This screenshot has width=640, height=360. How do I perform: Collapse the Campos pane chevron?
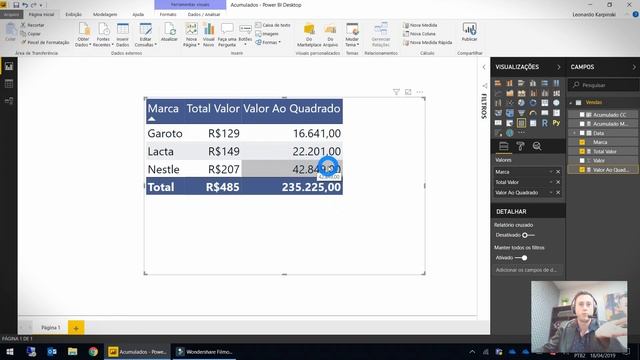(634, 67)
